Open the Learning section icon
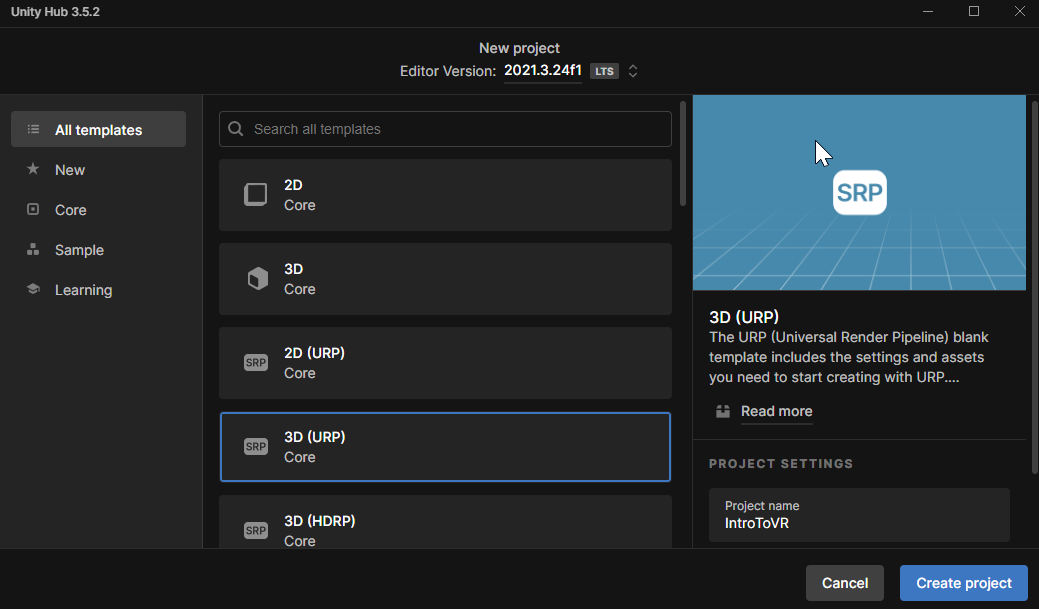The image size is (1039, 609). tap(33, 289)
